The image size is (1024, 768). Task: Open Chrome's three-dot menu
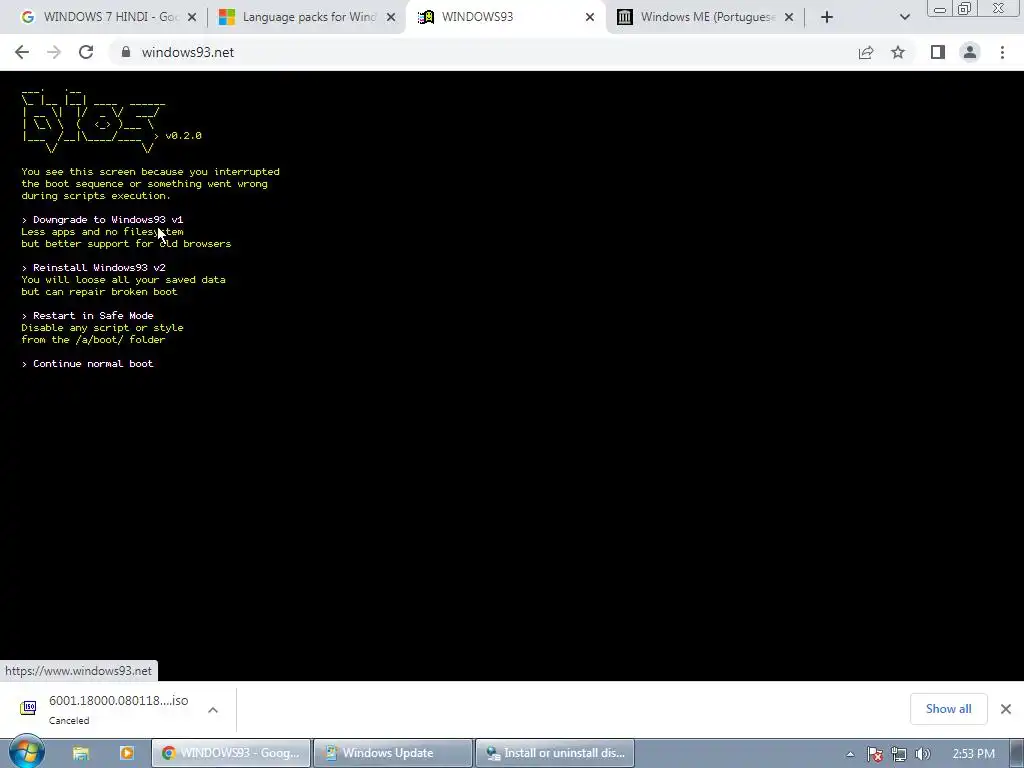(x=1002, y=52)
